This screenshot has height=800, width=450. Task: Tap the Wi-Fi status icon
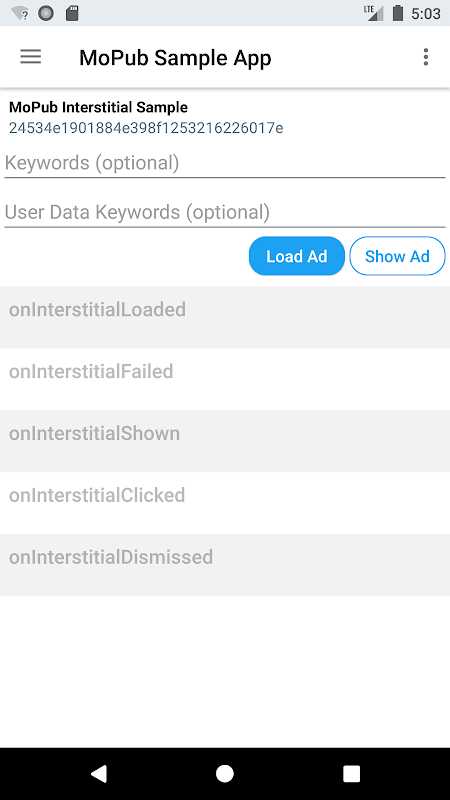[20, 14]
